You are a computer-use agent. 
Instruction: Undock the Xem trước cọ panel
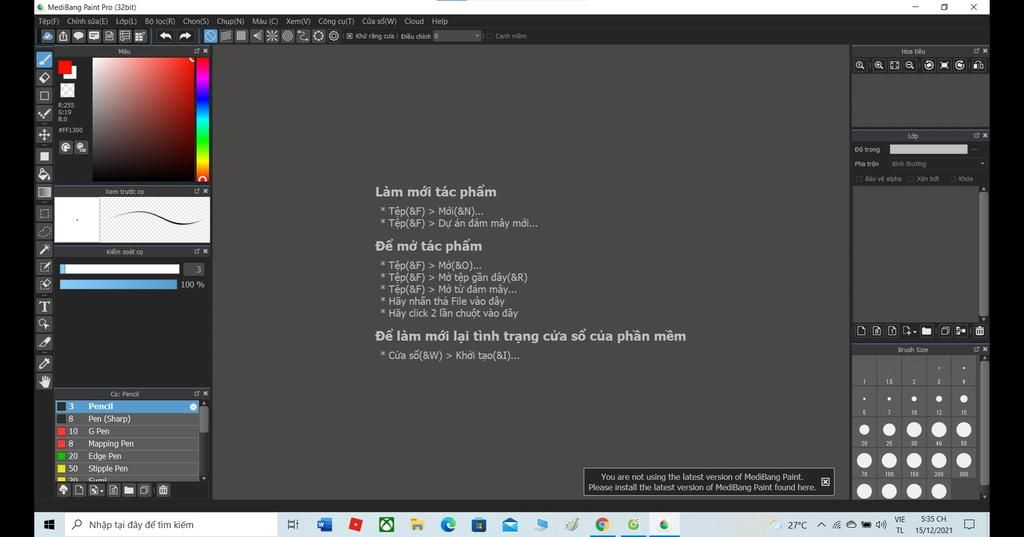[197, 191]
